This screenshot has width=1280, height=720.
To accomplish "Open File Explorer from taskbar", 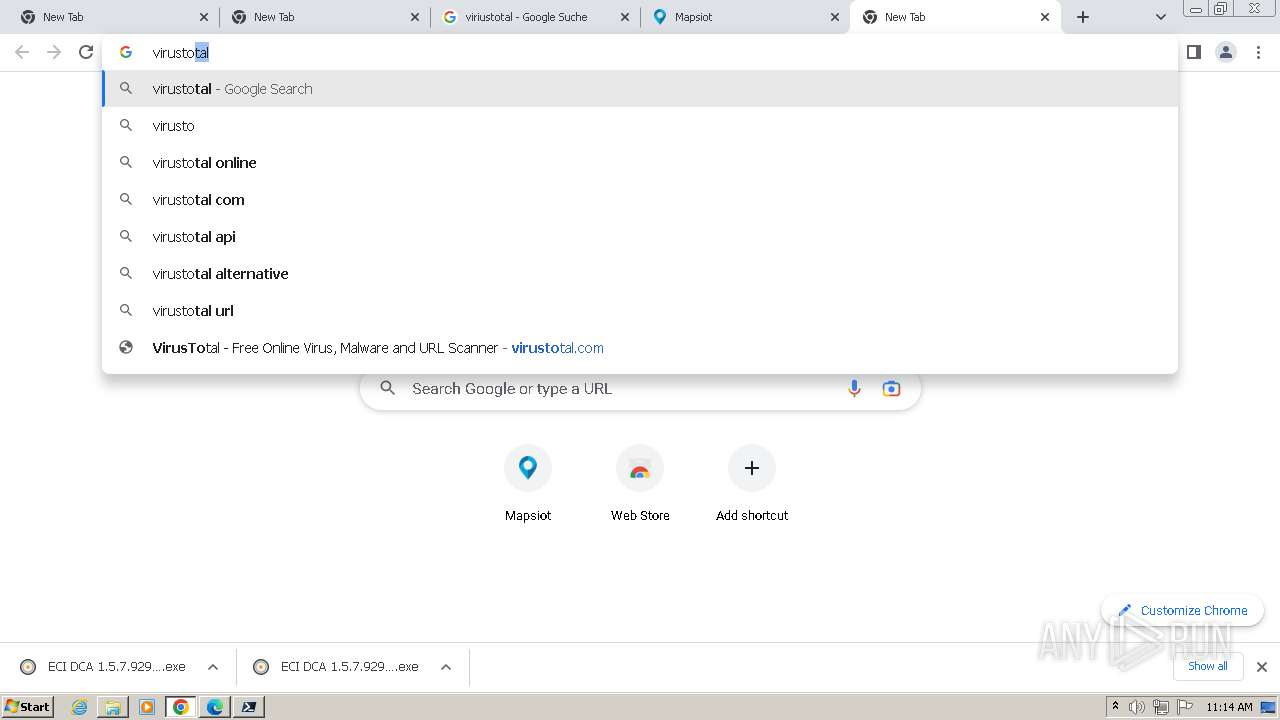I will pyautogui.click(x=113, y=707).
